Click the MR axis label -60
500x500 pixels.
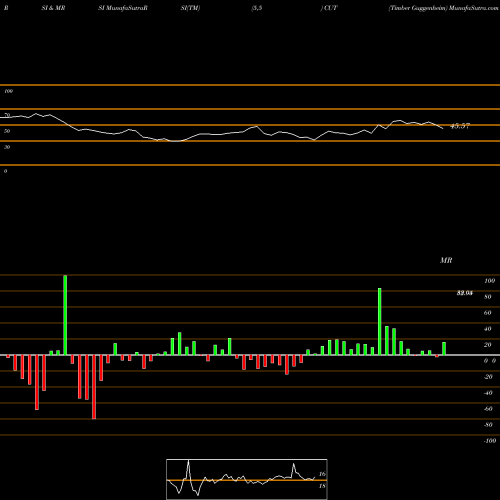[488, 409]
